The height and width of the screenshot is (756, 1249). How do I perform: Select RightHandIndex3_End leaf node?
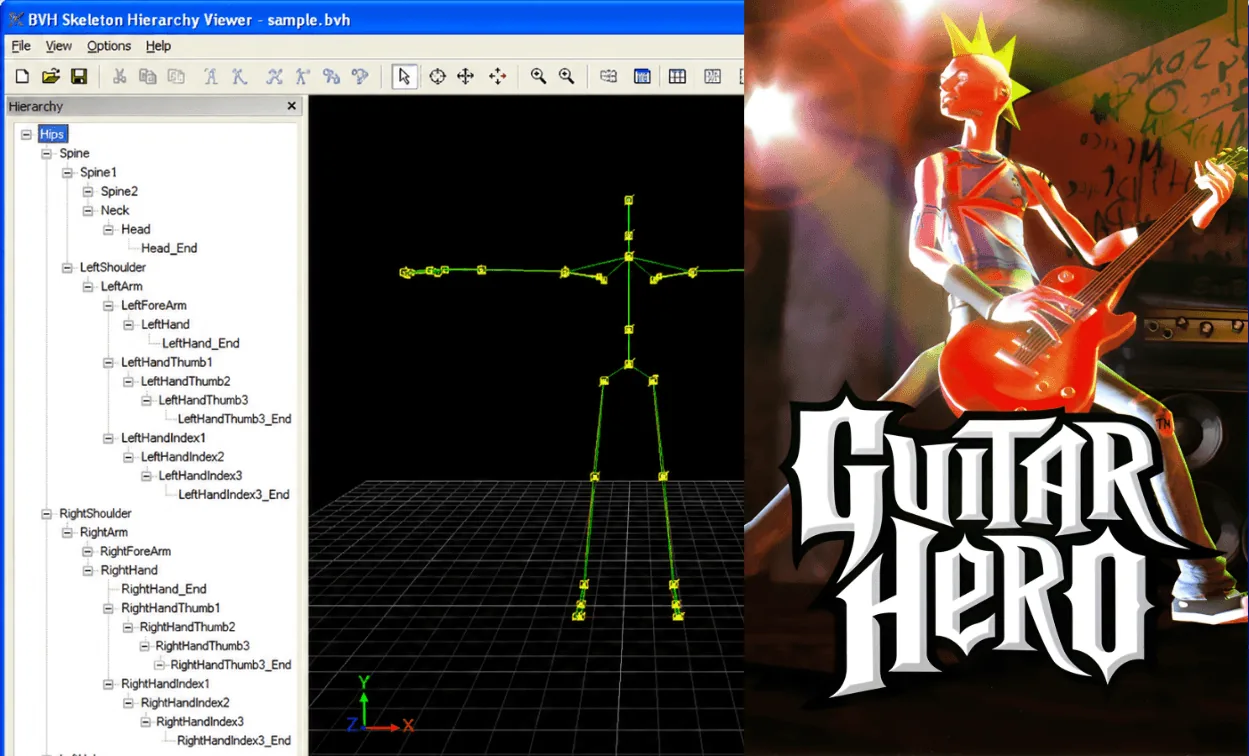[x=234, y=741]
